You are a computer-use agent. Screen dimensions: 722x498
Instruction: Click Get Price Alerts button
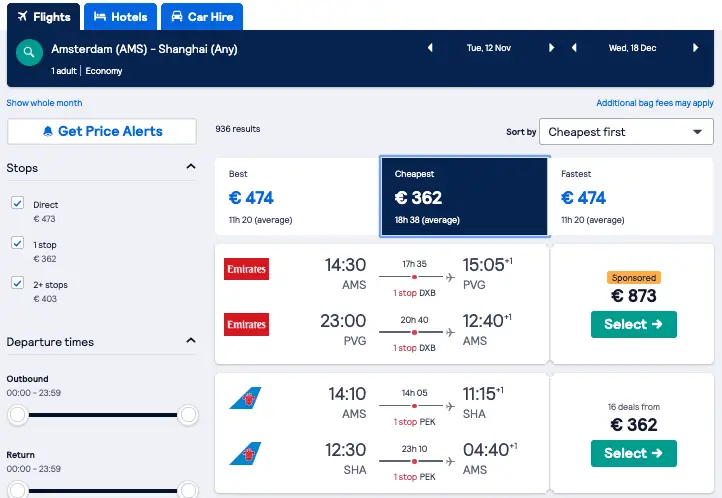(x=102, y=132)
